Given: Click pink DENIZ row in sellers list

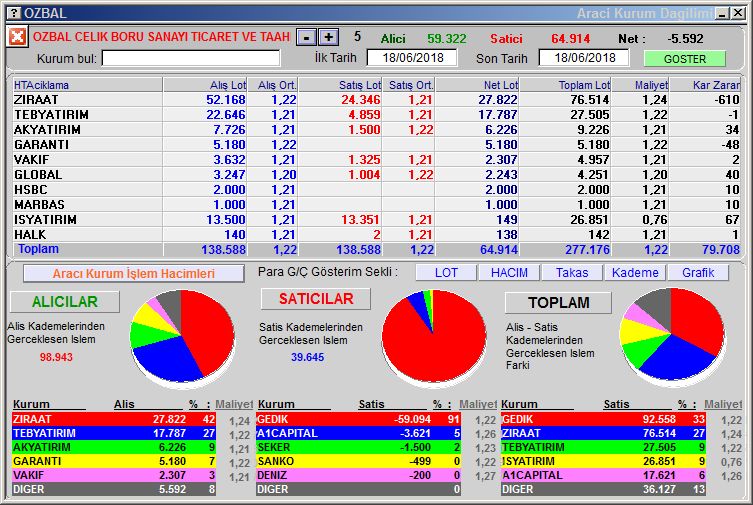Looking at the screenshot, I should tap(358, 475).
